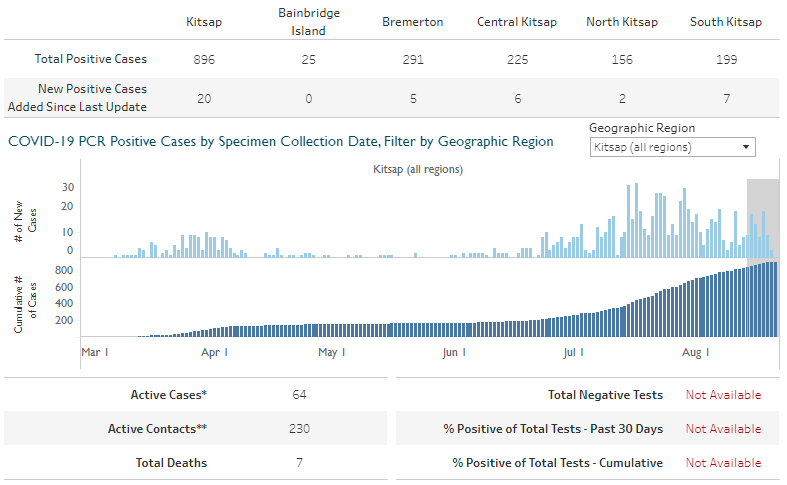Click the Bremerton column header
Screen dimensions: 787x485
(412, 22)
